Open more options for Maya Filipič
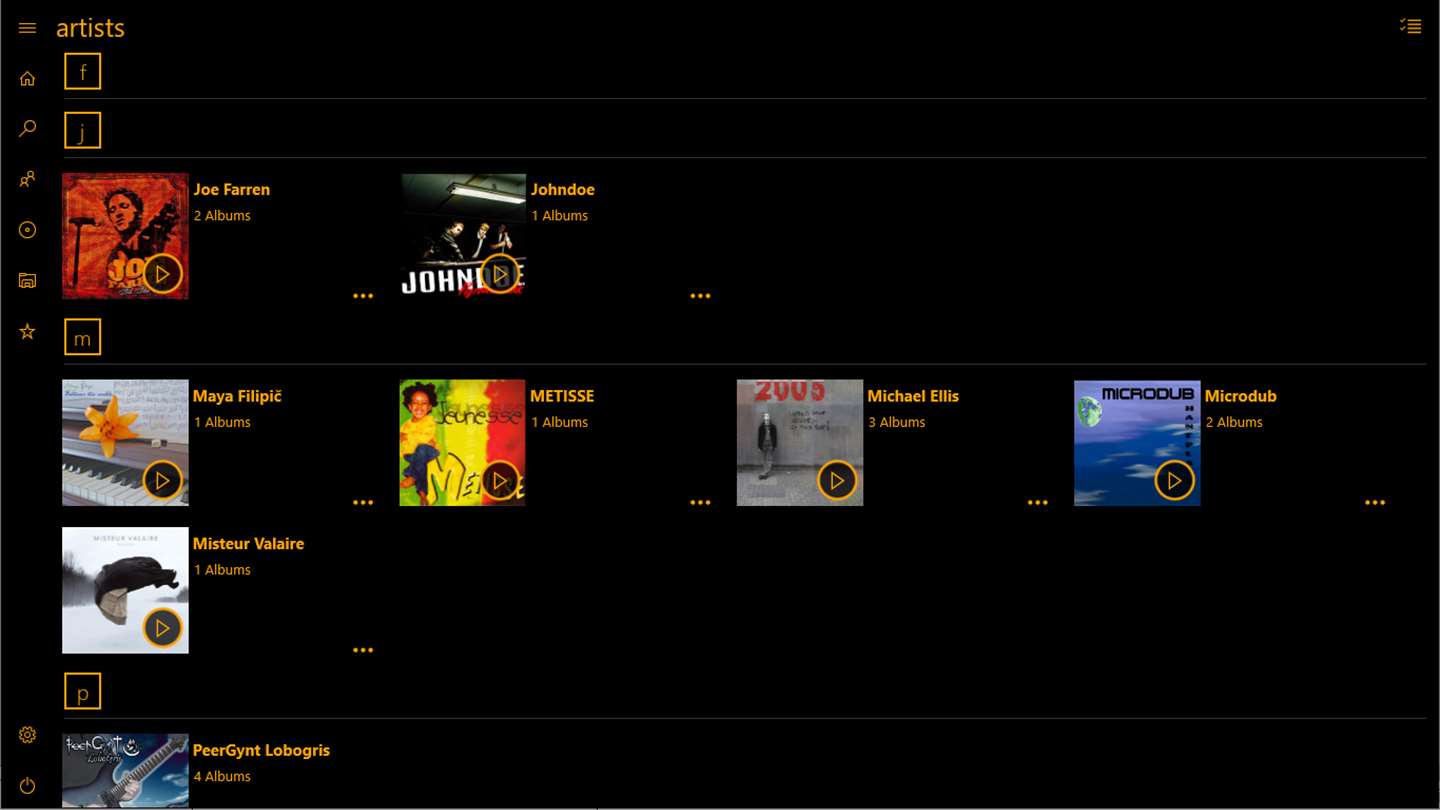This screenshot has width=1440, height=810. click(x=363, y=503)
